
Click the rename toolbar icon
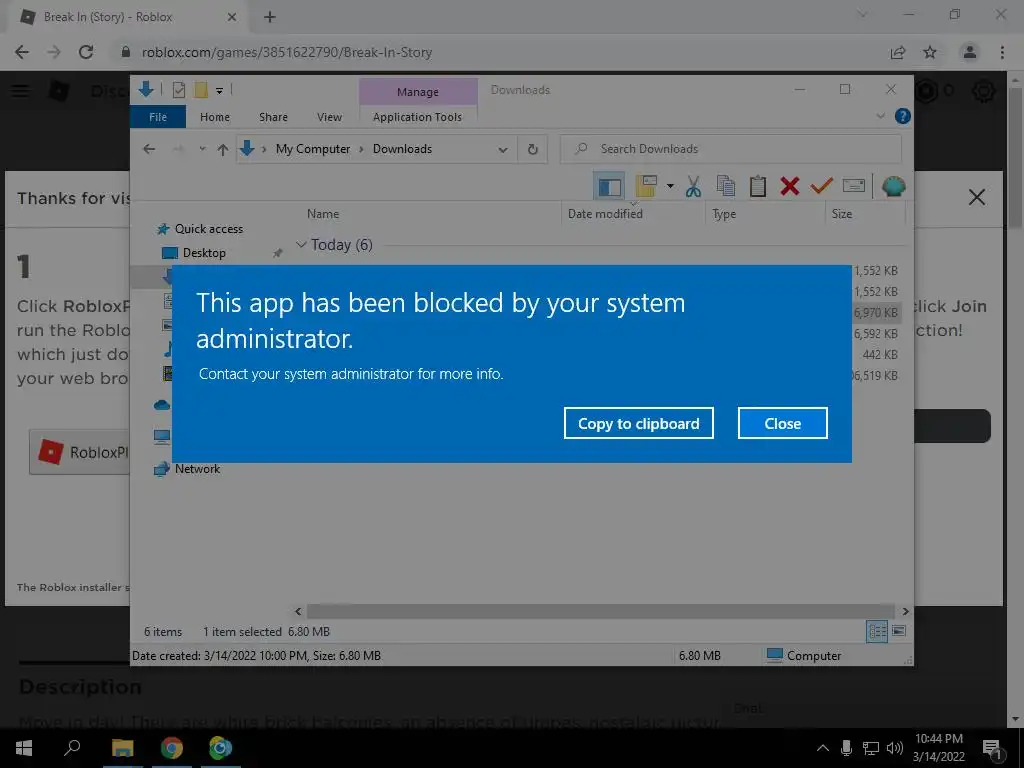coord(854,185)
